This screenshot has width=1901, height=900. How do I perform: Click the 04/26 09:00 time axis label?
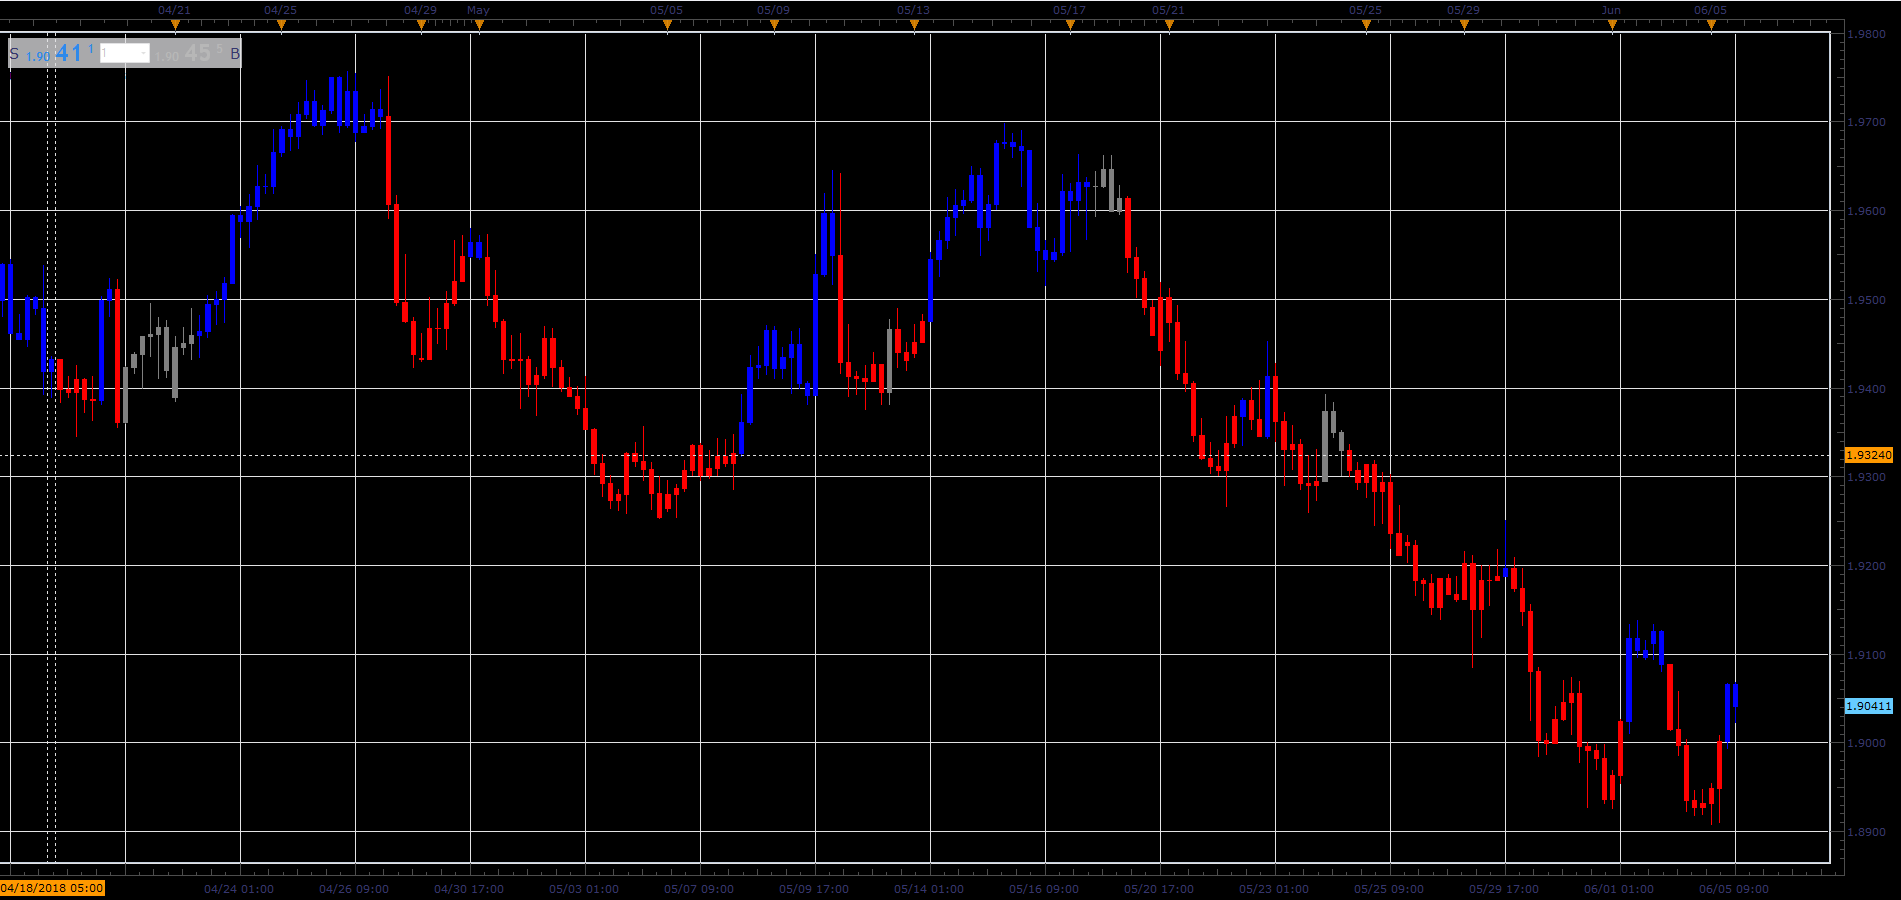pyautogui.click(x=354, y=889)
